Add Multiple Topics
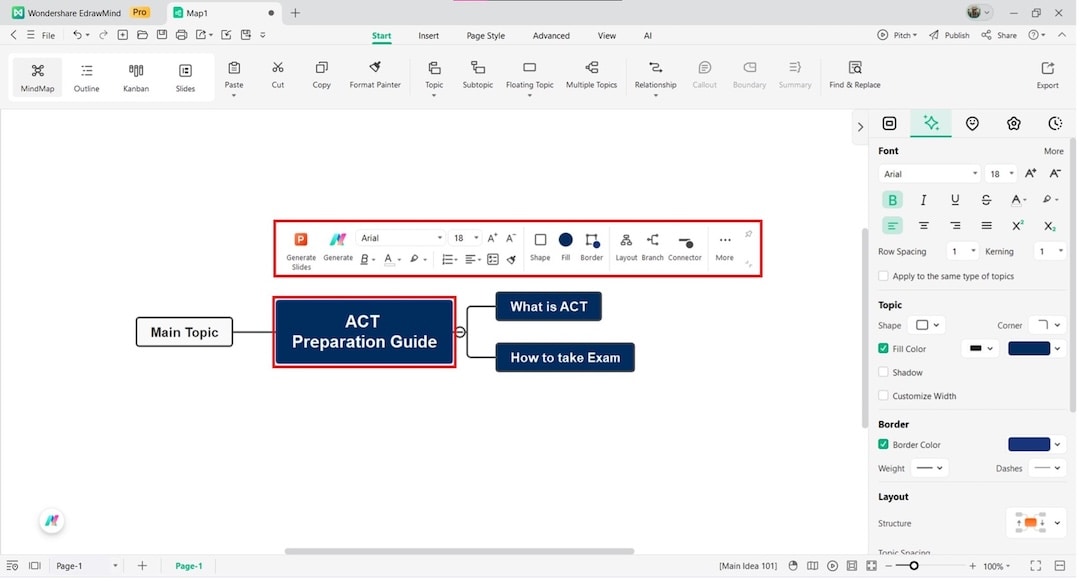 pos(591,75)
